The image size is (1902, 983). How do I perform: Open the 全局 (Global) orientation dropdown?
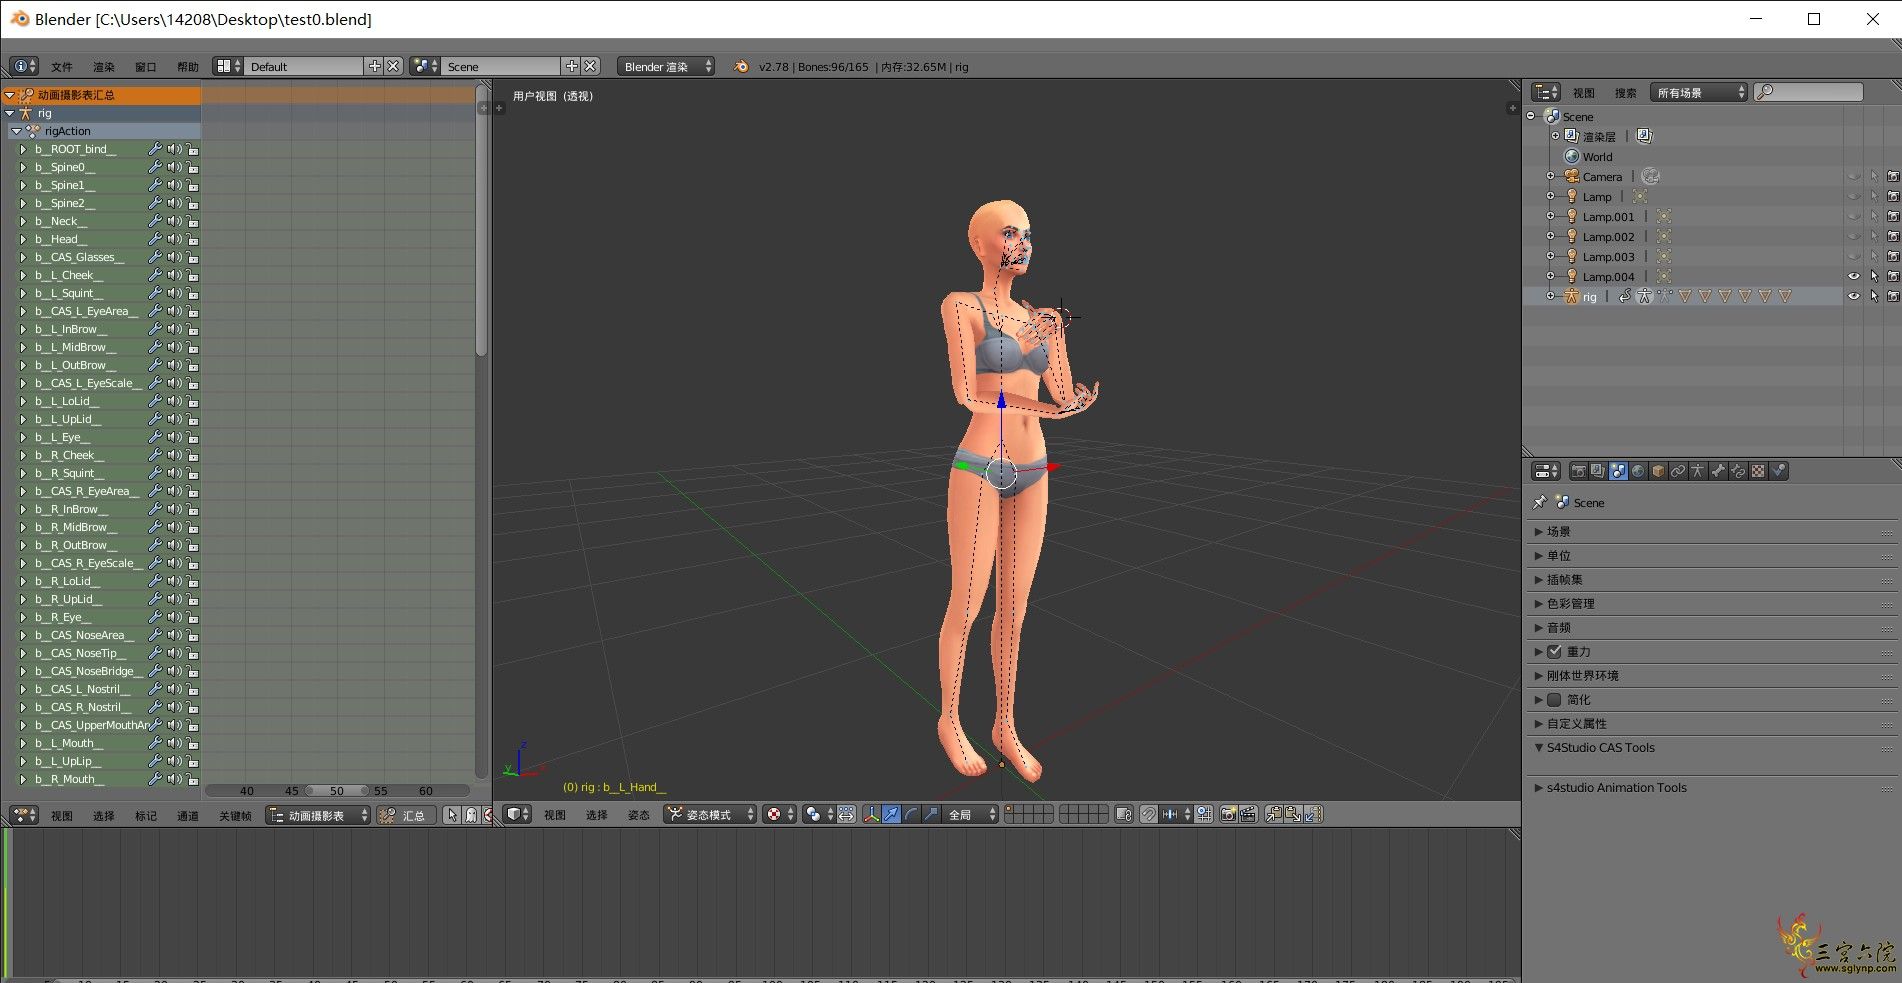pos(970,814)
